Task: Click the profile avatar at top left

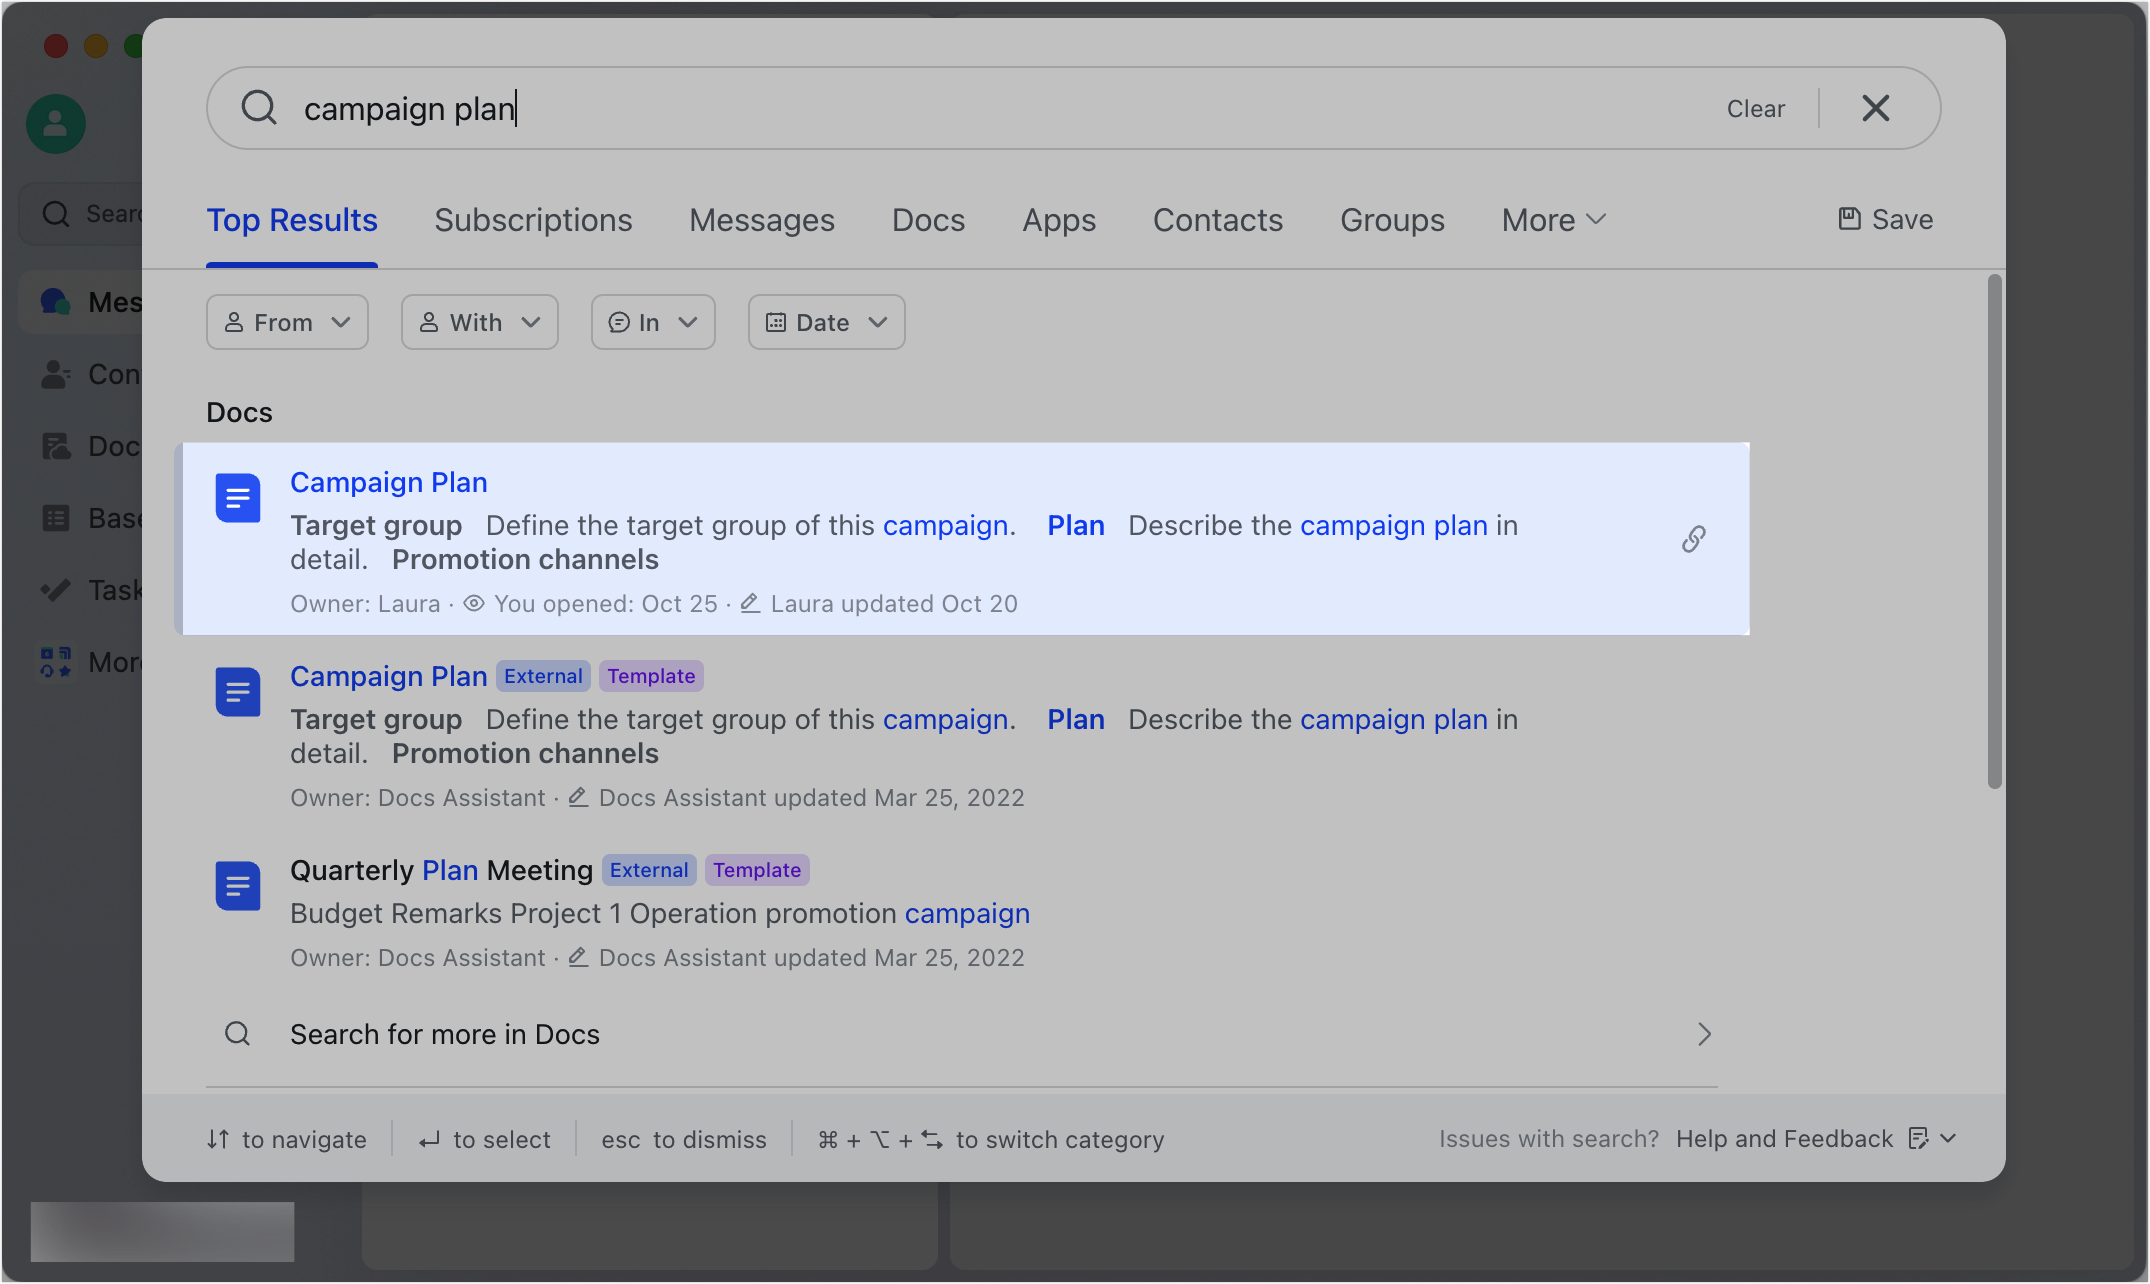Action: (55, 123)
